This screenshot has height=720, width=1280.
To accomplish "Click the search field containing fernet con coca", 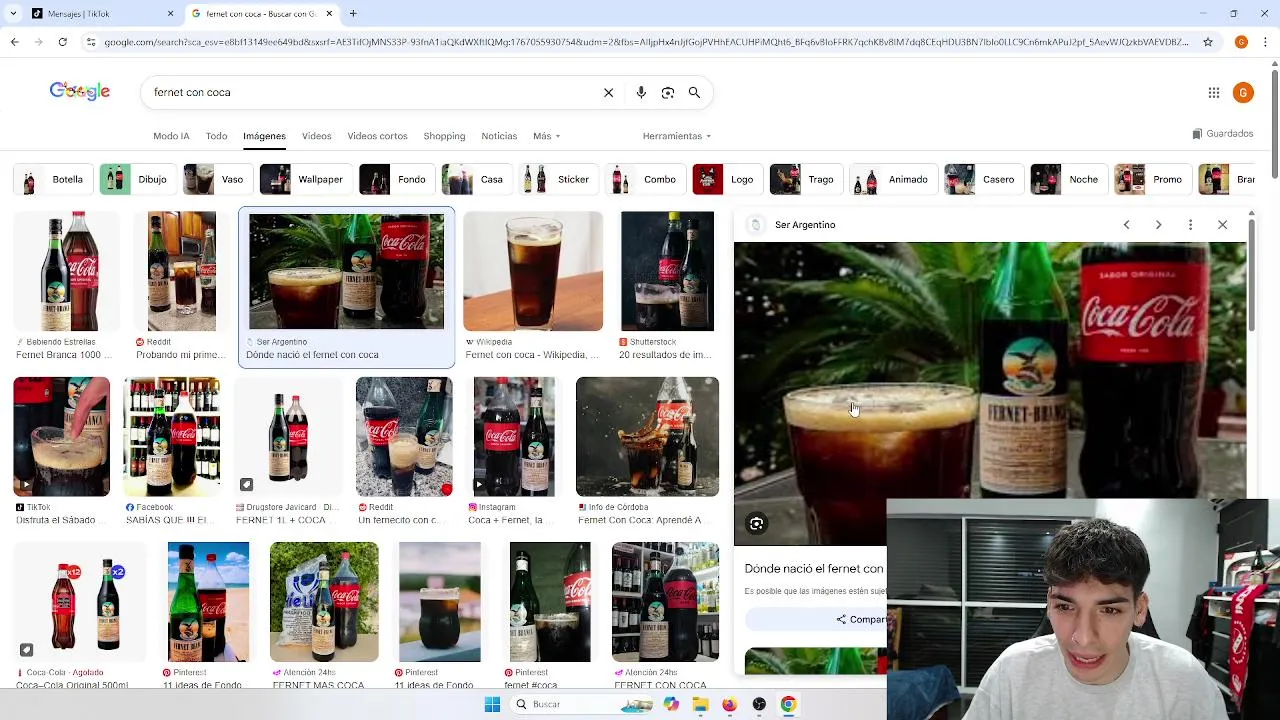I will coord(370,92).
